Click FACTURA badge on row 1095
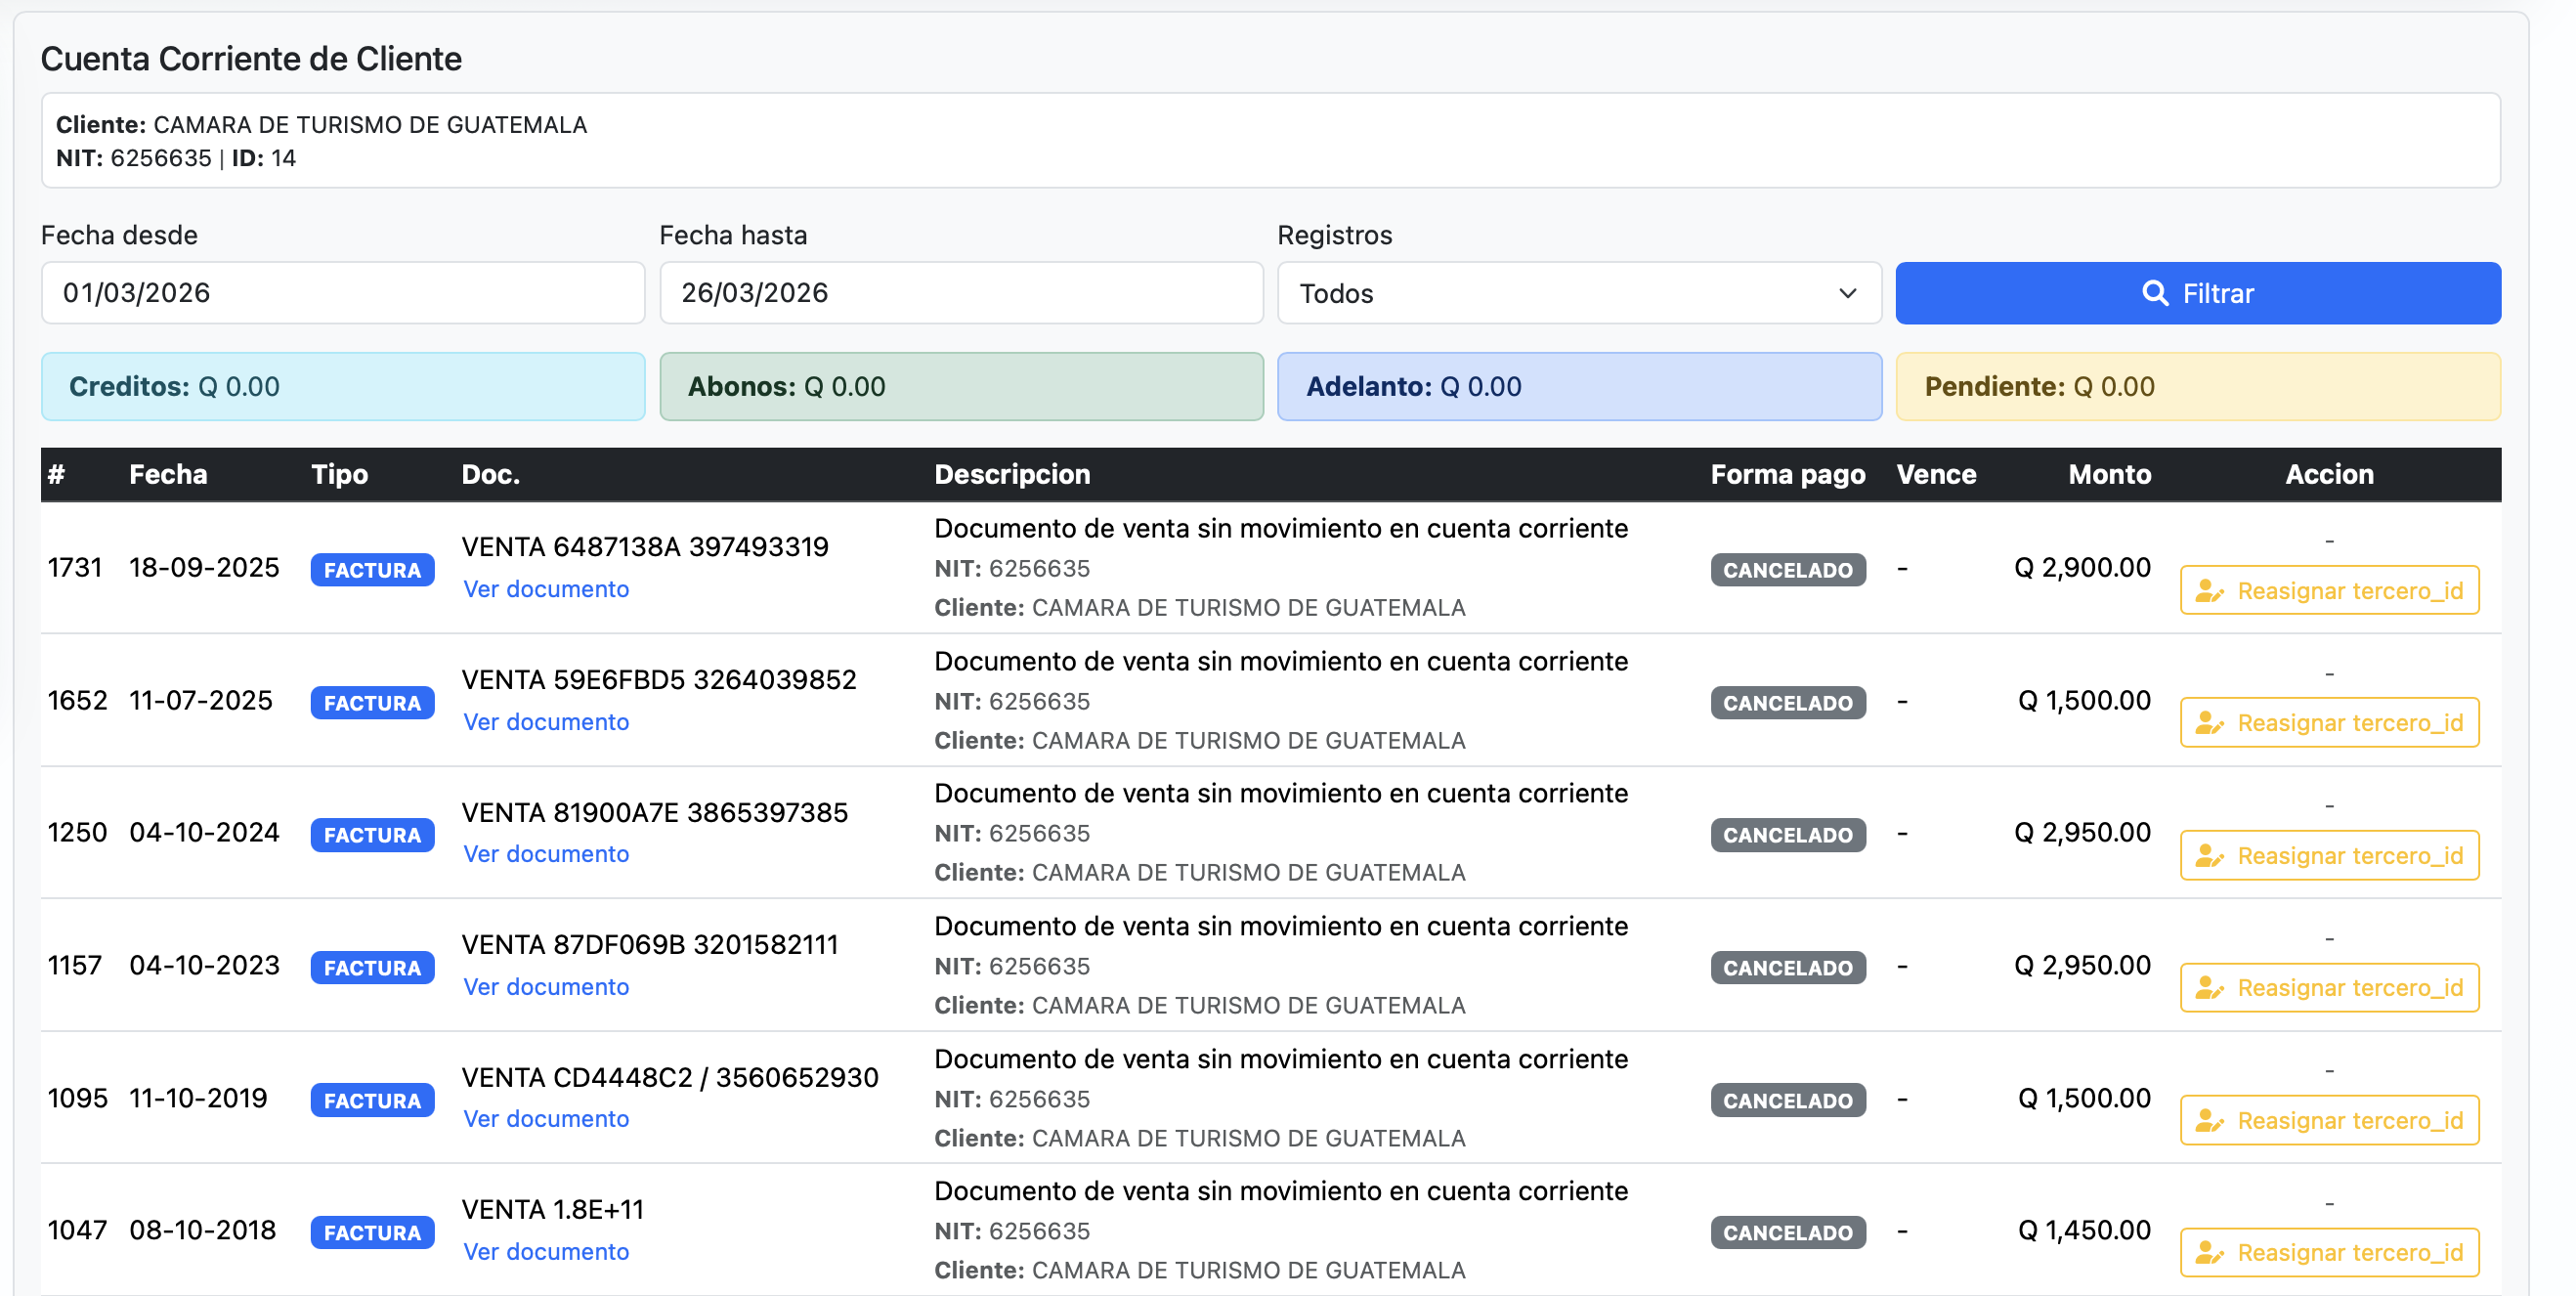 [372, 1100]
